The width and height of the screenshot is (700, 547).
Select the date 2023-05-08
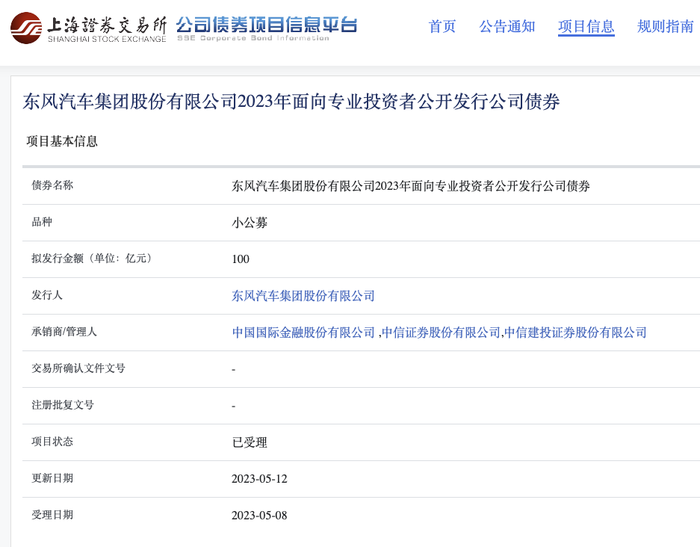259,515
